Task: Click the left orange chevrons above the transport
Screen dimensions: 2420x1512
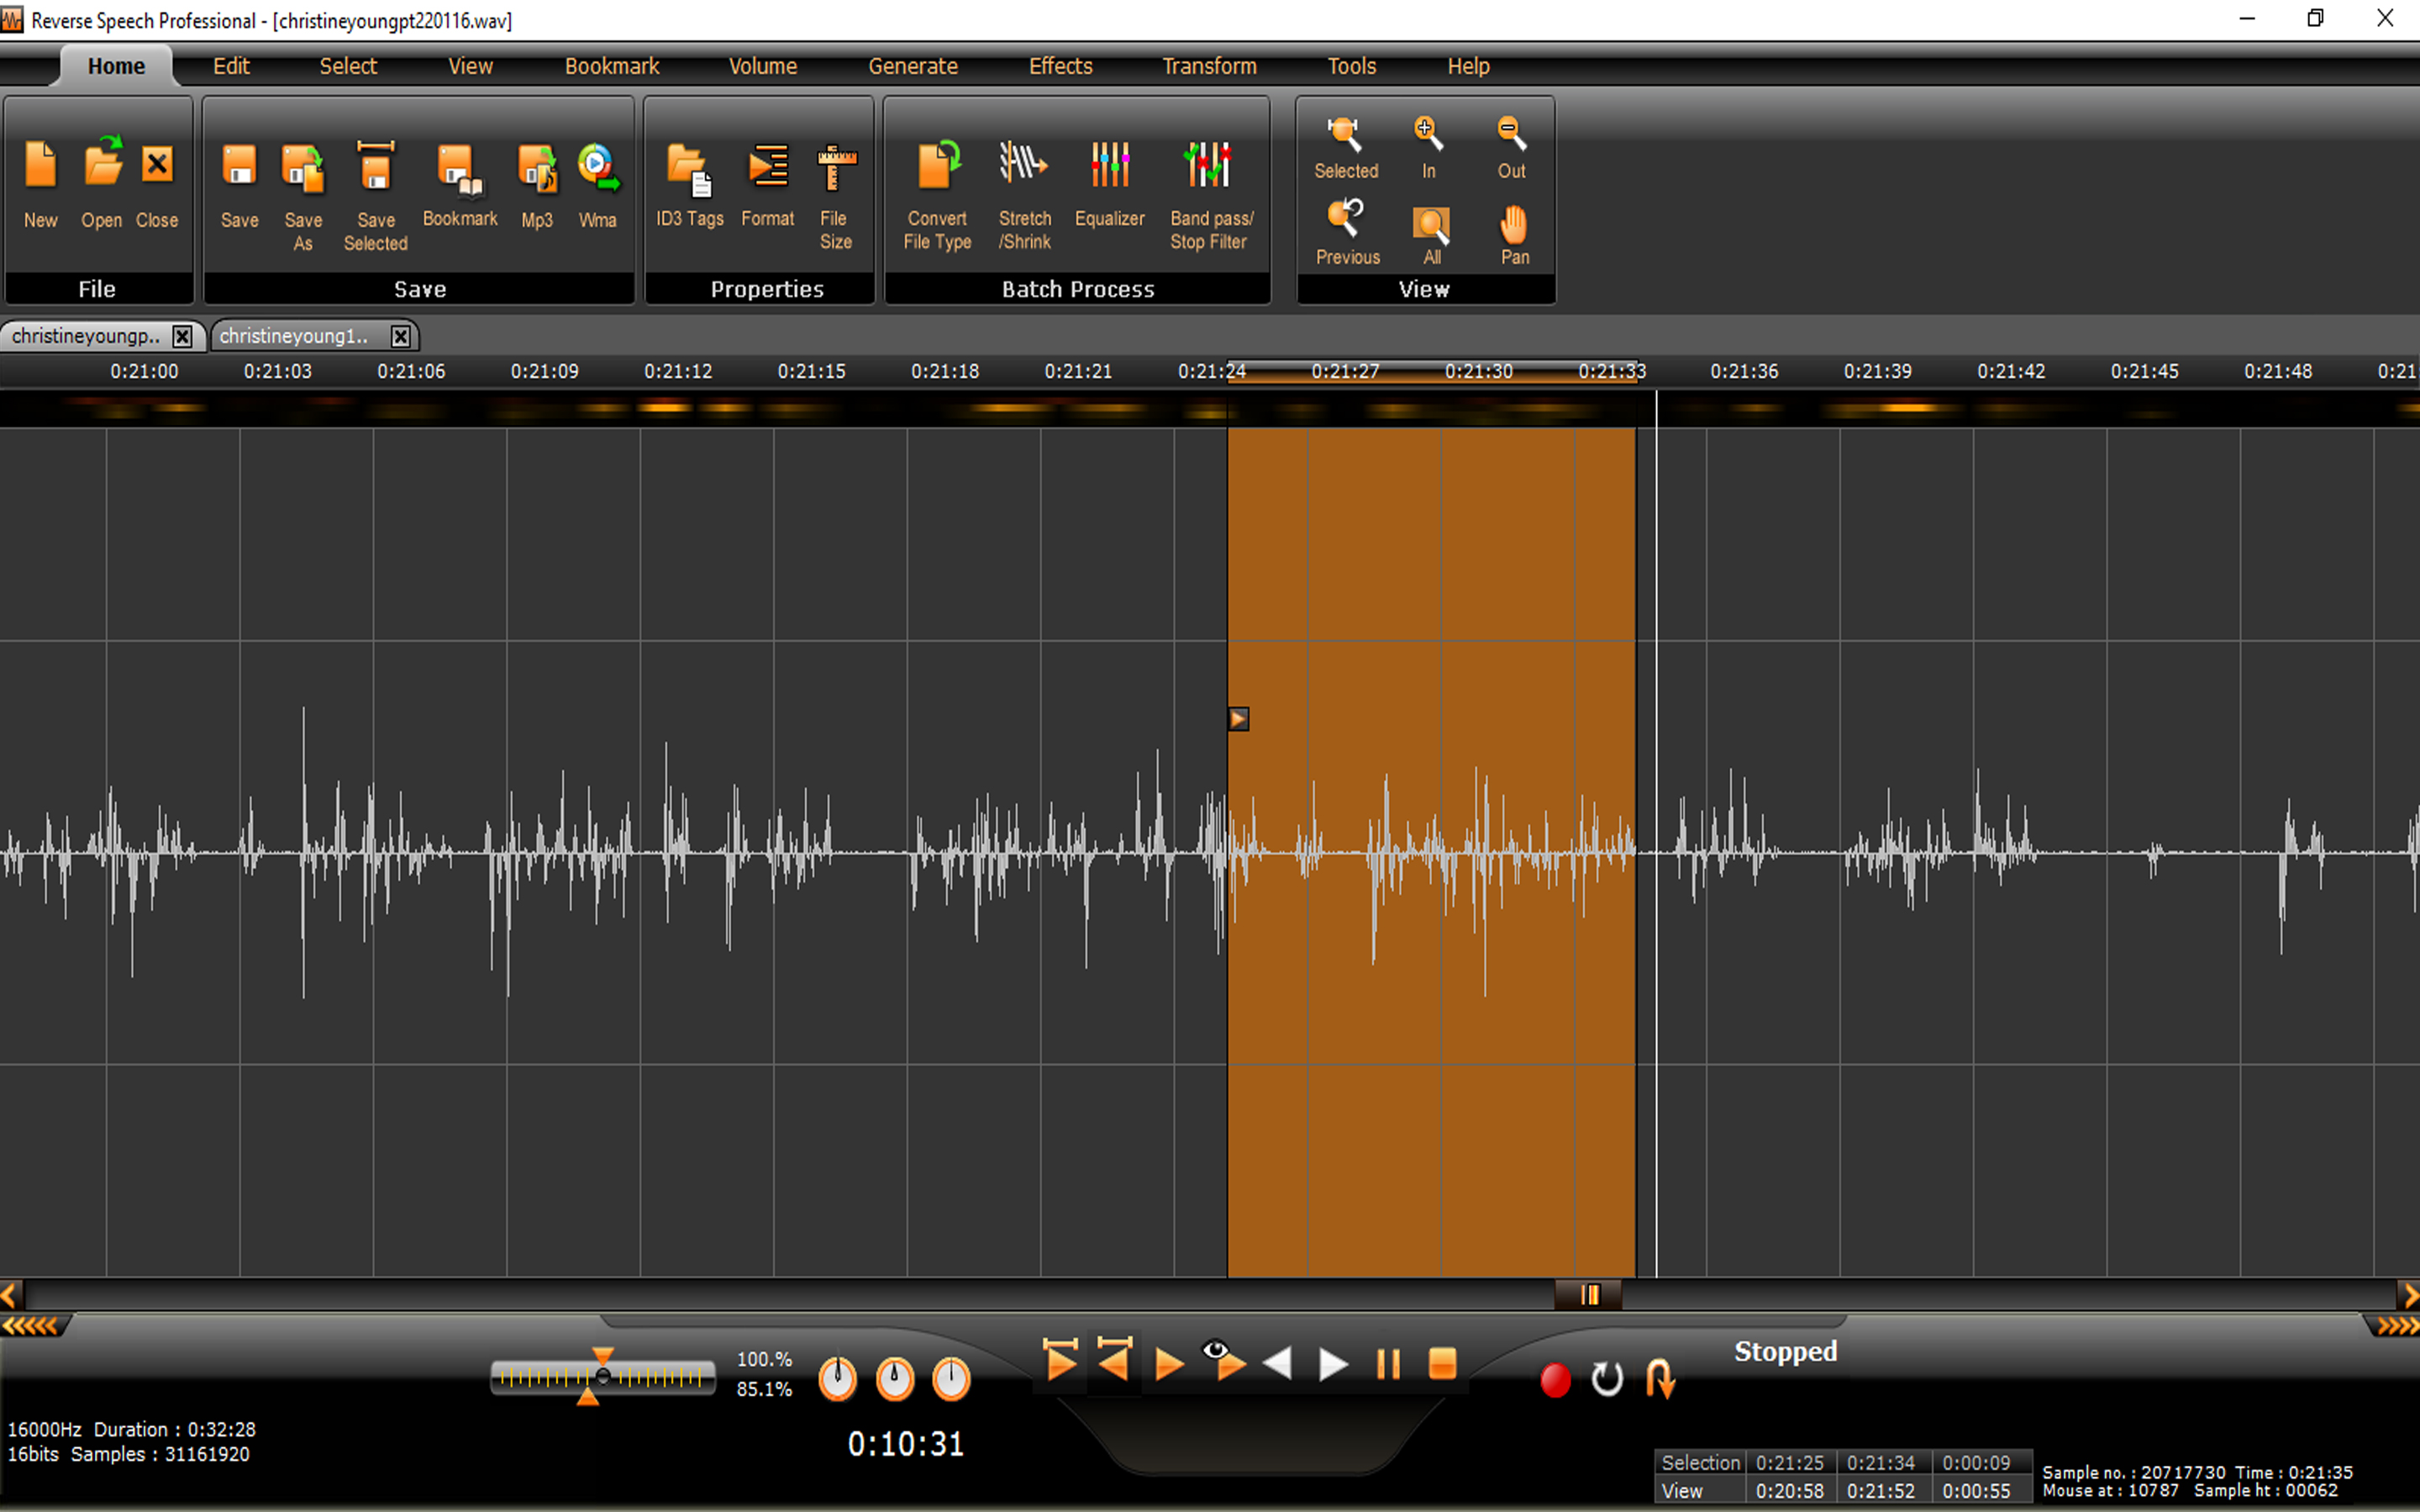Action: 31,1326
